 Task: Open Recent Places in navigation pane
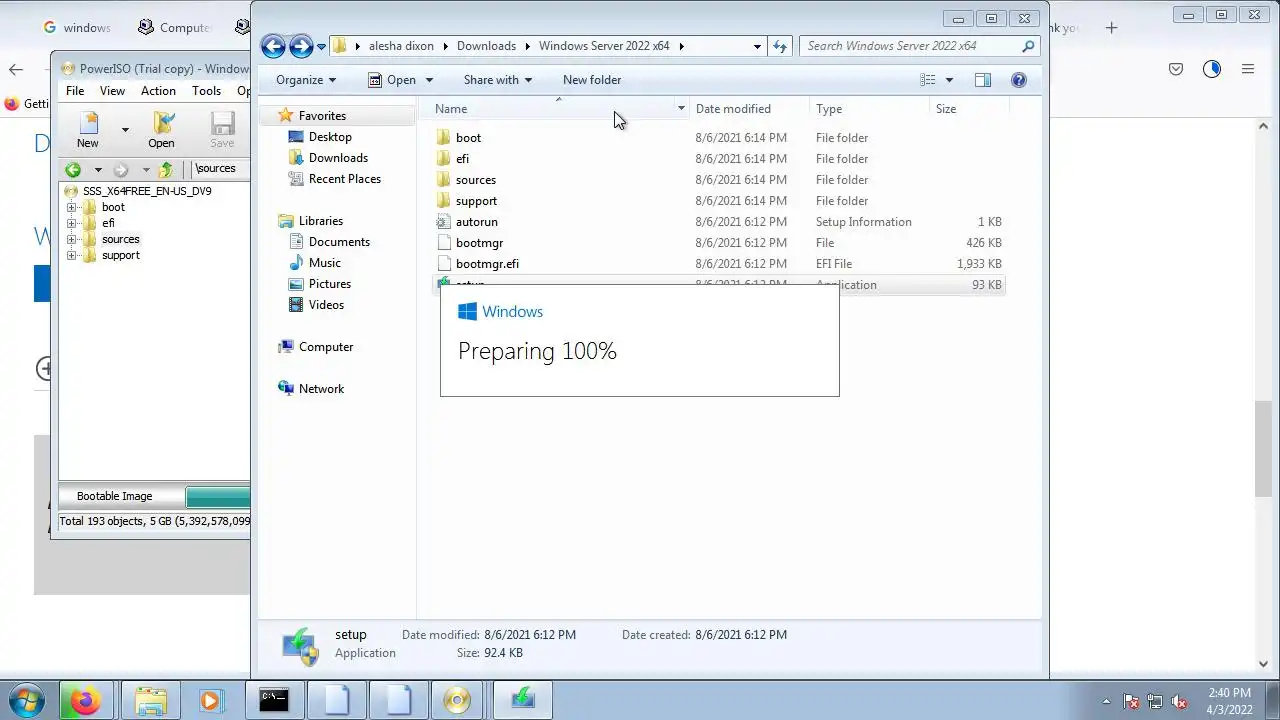pyautogui.click(x=344, y=179)
